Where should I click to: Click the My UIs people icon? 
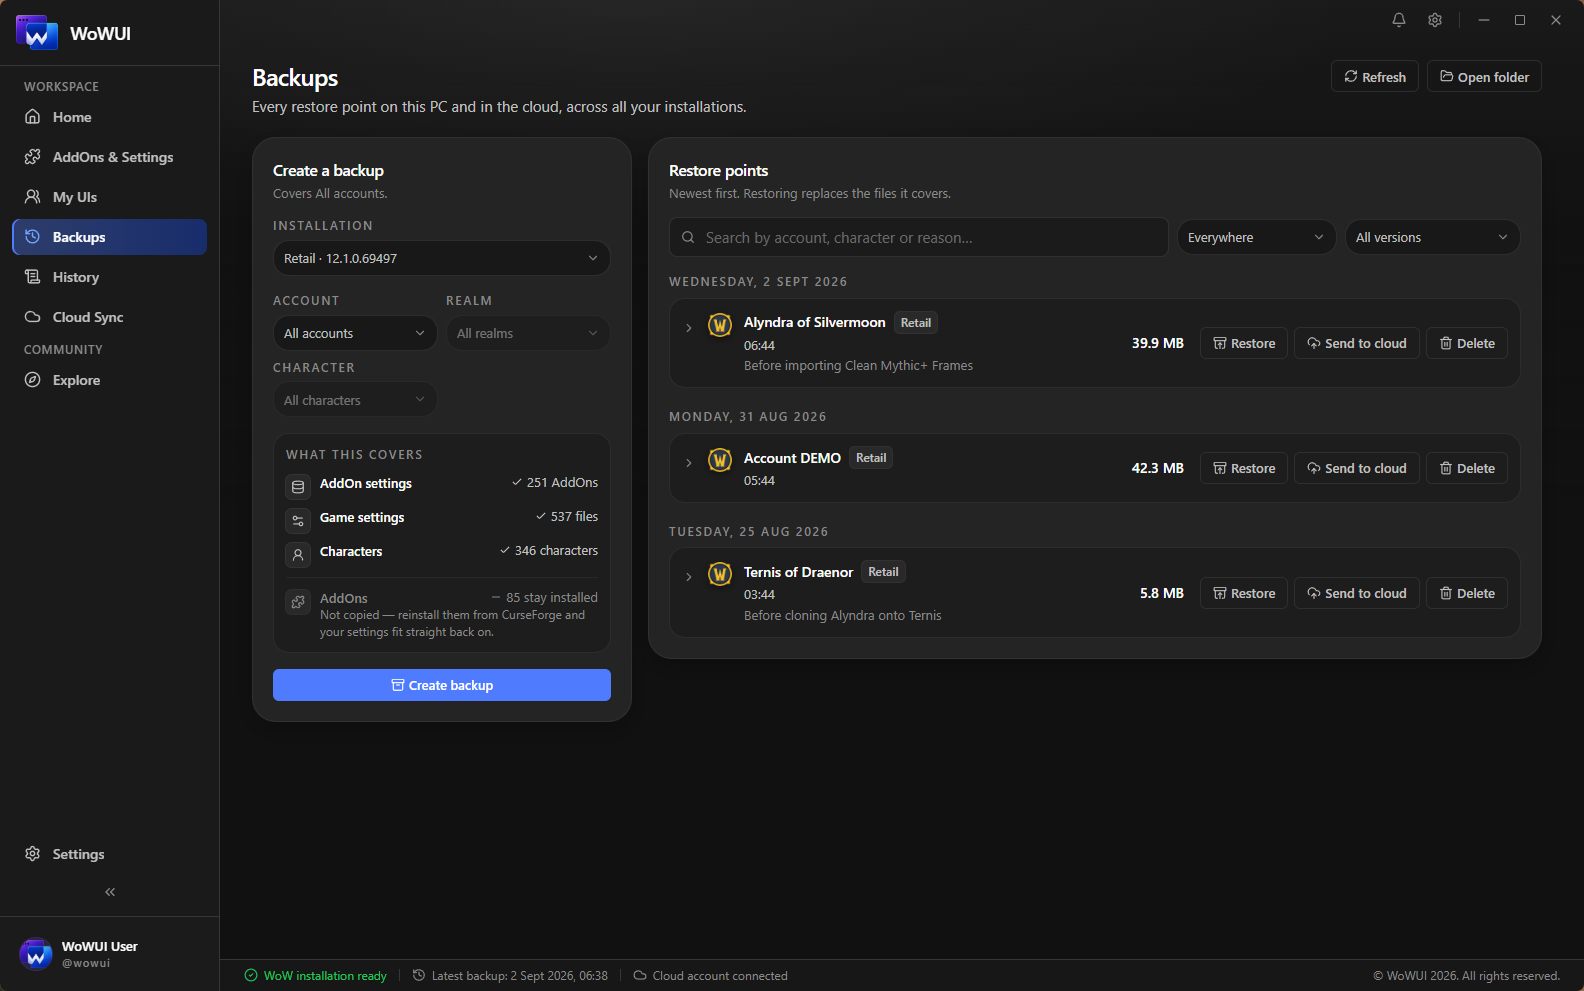[33, 197]
